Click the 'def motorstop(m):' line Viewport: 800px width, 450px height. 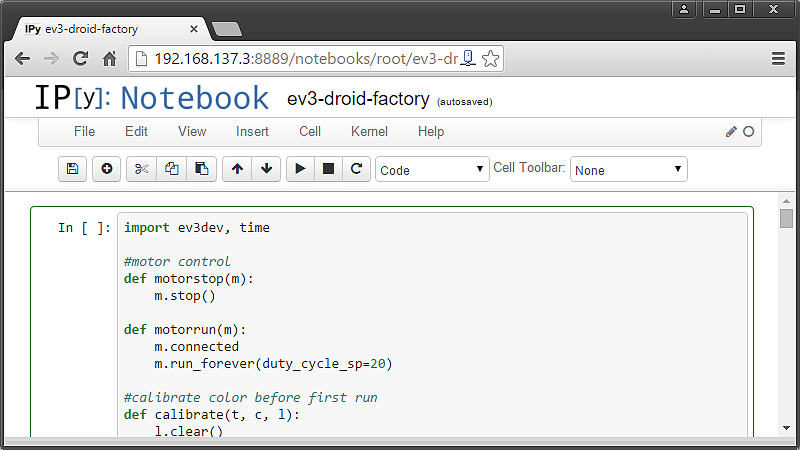(189, 279)
